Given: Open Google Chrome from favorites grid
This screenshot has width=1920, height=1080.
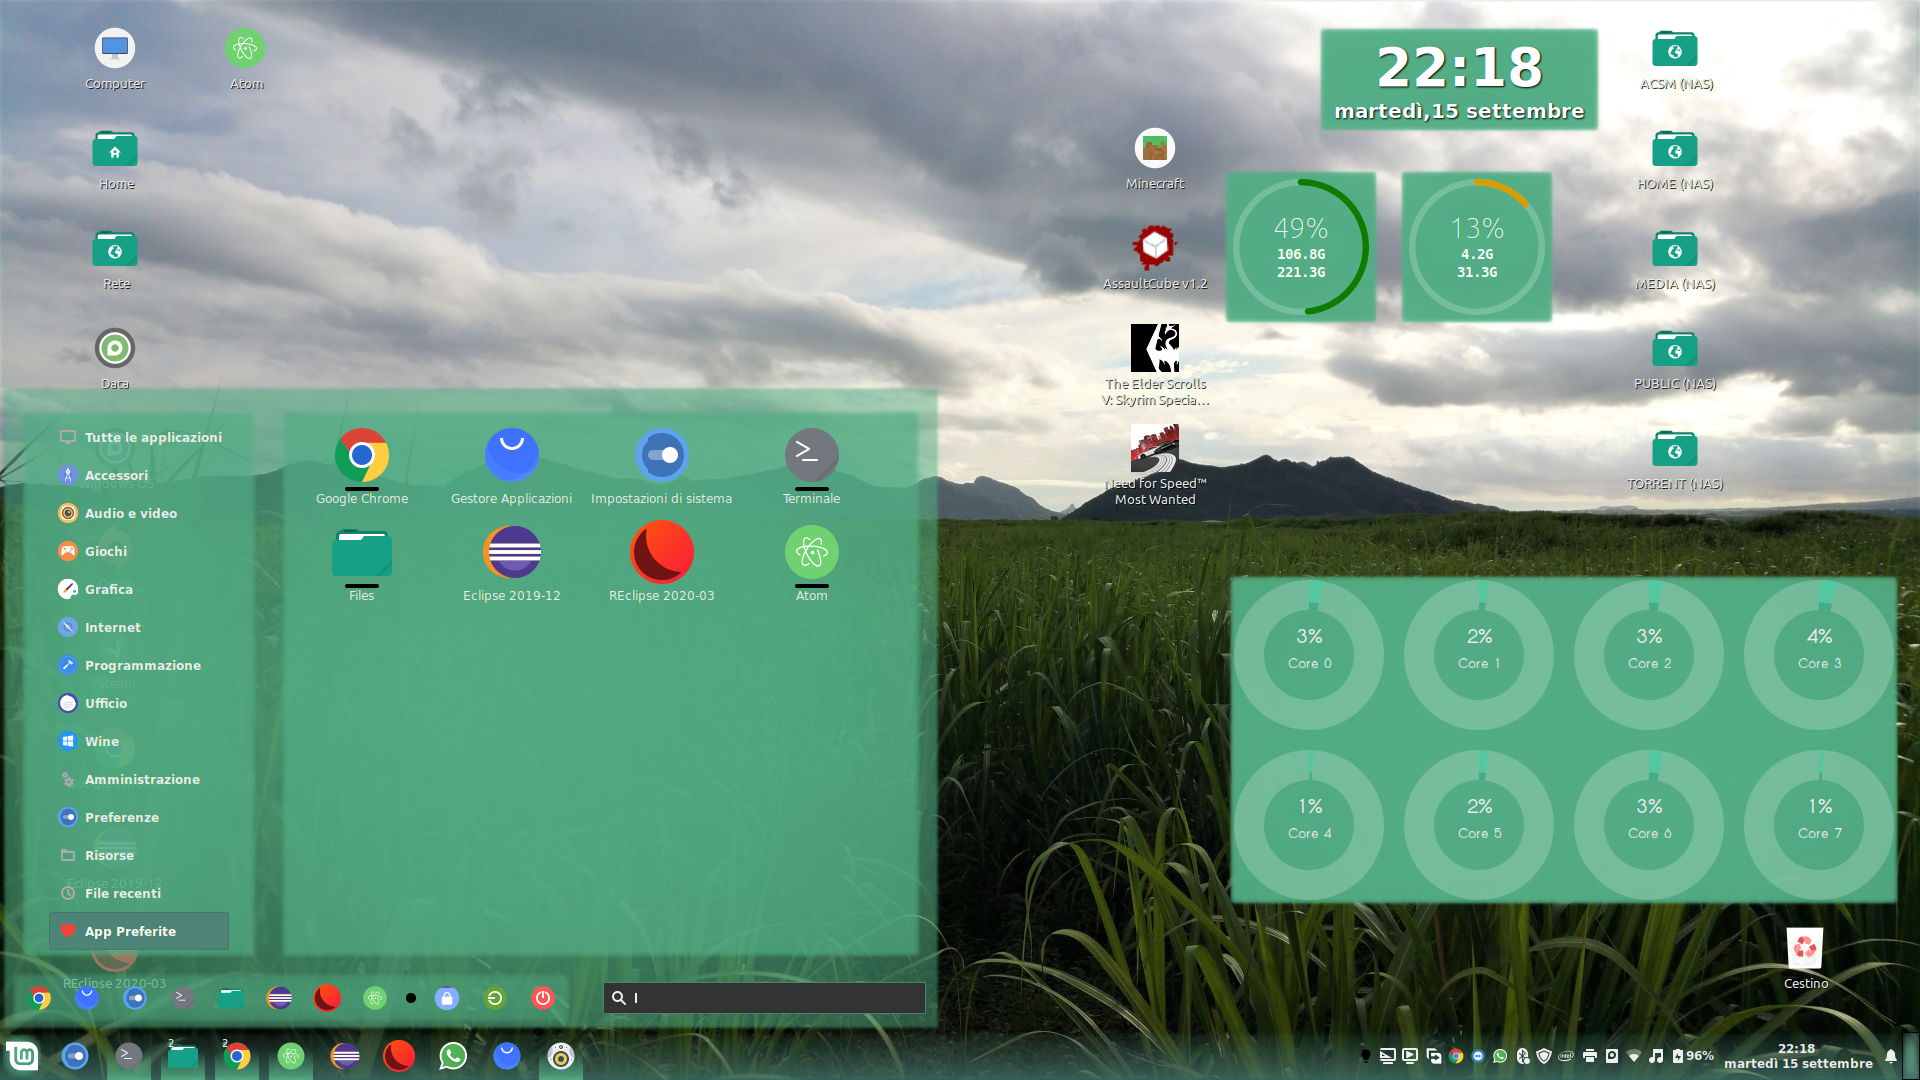Looking at the screenshot, I should tap(362, 456).
